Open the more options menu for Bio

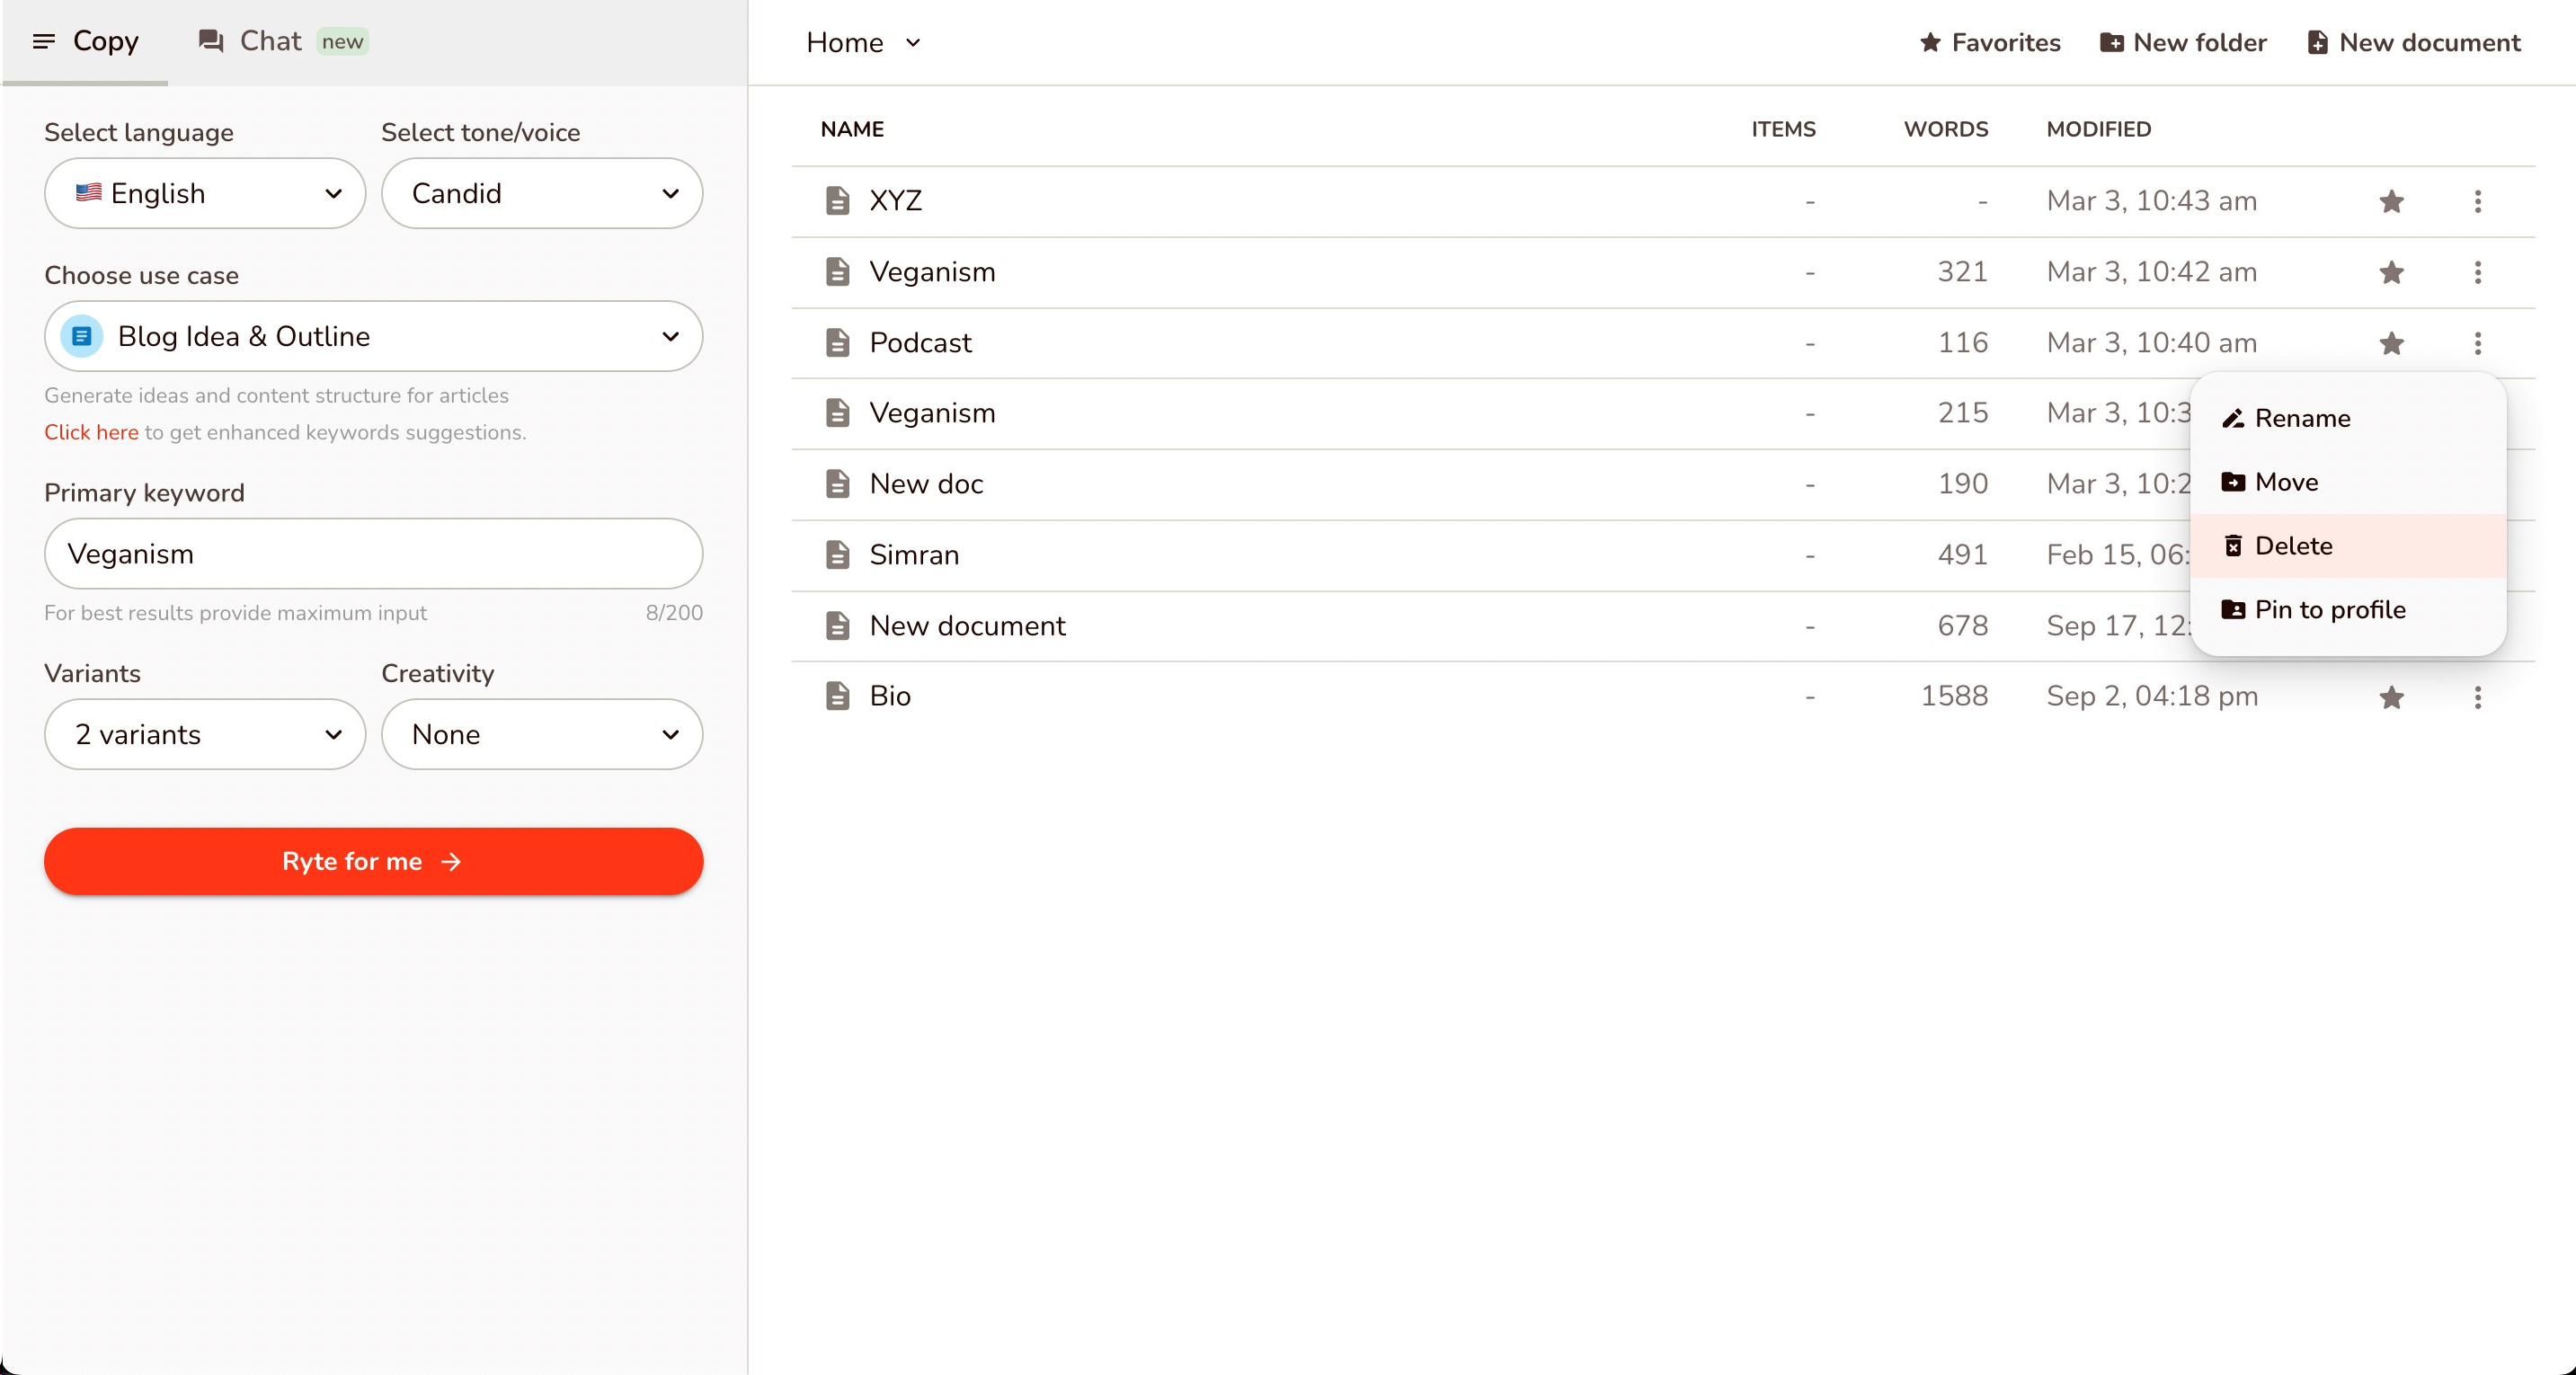pos(2477,697)
